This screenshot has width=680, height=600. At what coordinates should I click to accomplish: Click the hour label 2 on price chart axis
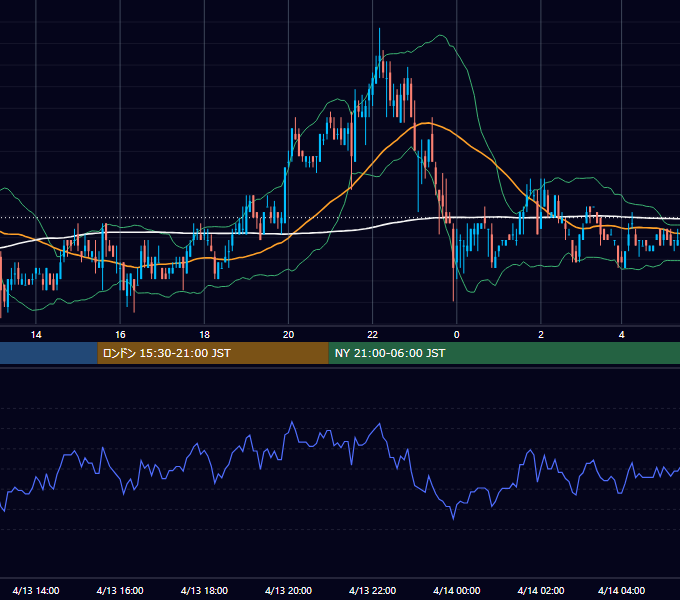(x=541, y=335)
